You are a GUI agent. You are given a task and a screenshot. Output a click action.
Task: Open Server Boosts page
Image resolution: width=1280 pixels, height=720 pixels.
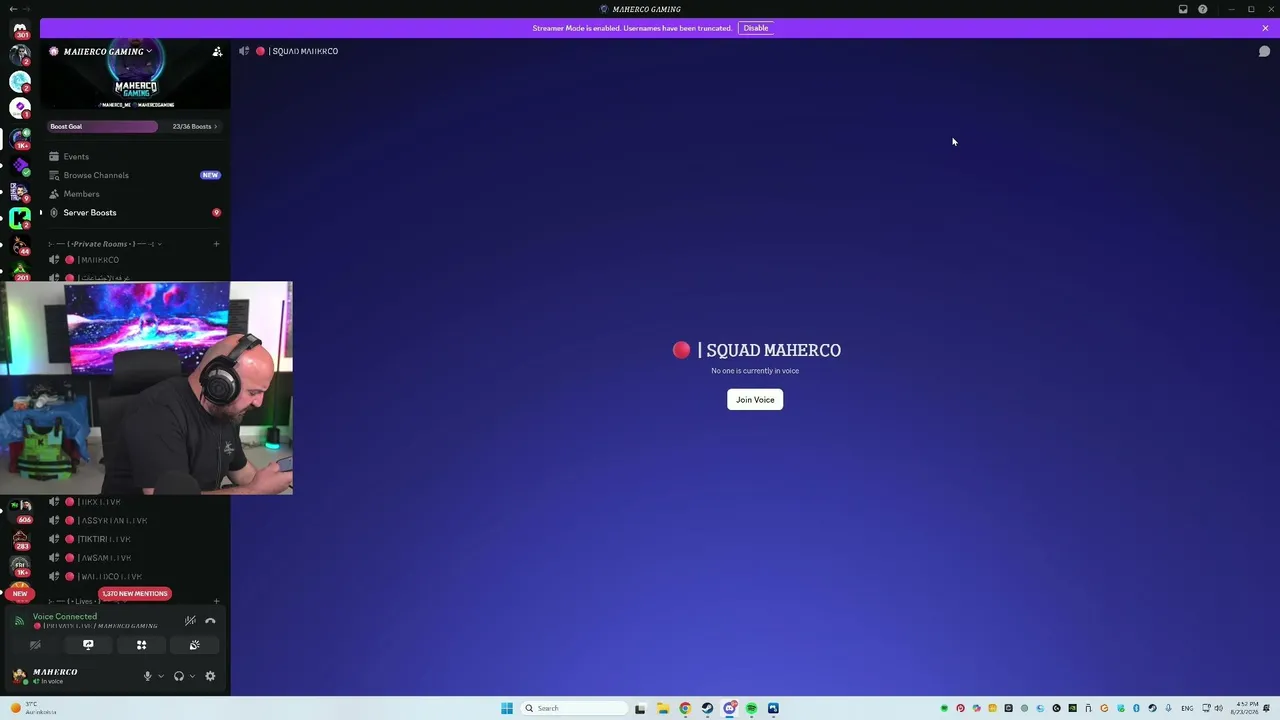[x=134, y=213]
